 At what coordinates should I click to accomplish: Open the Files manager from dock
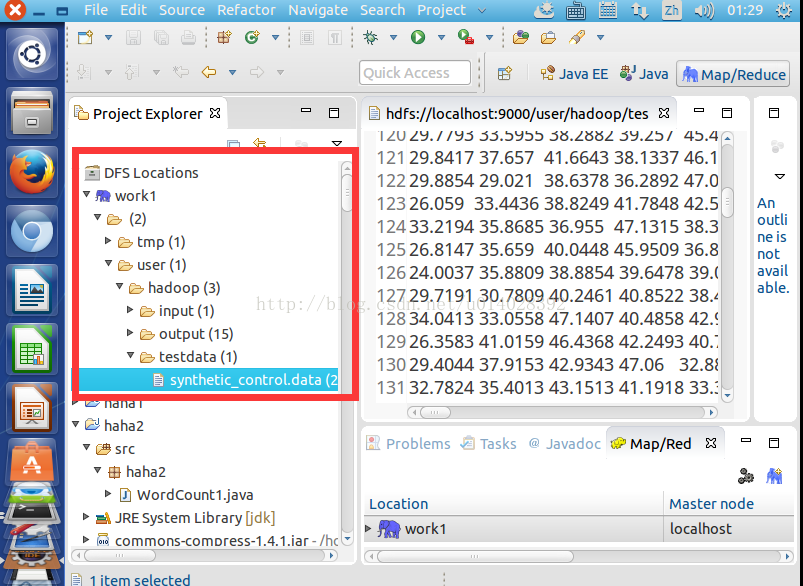pos(32,113)
